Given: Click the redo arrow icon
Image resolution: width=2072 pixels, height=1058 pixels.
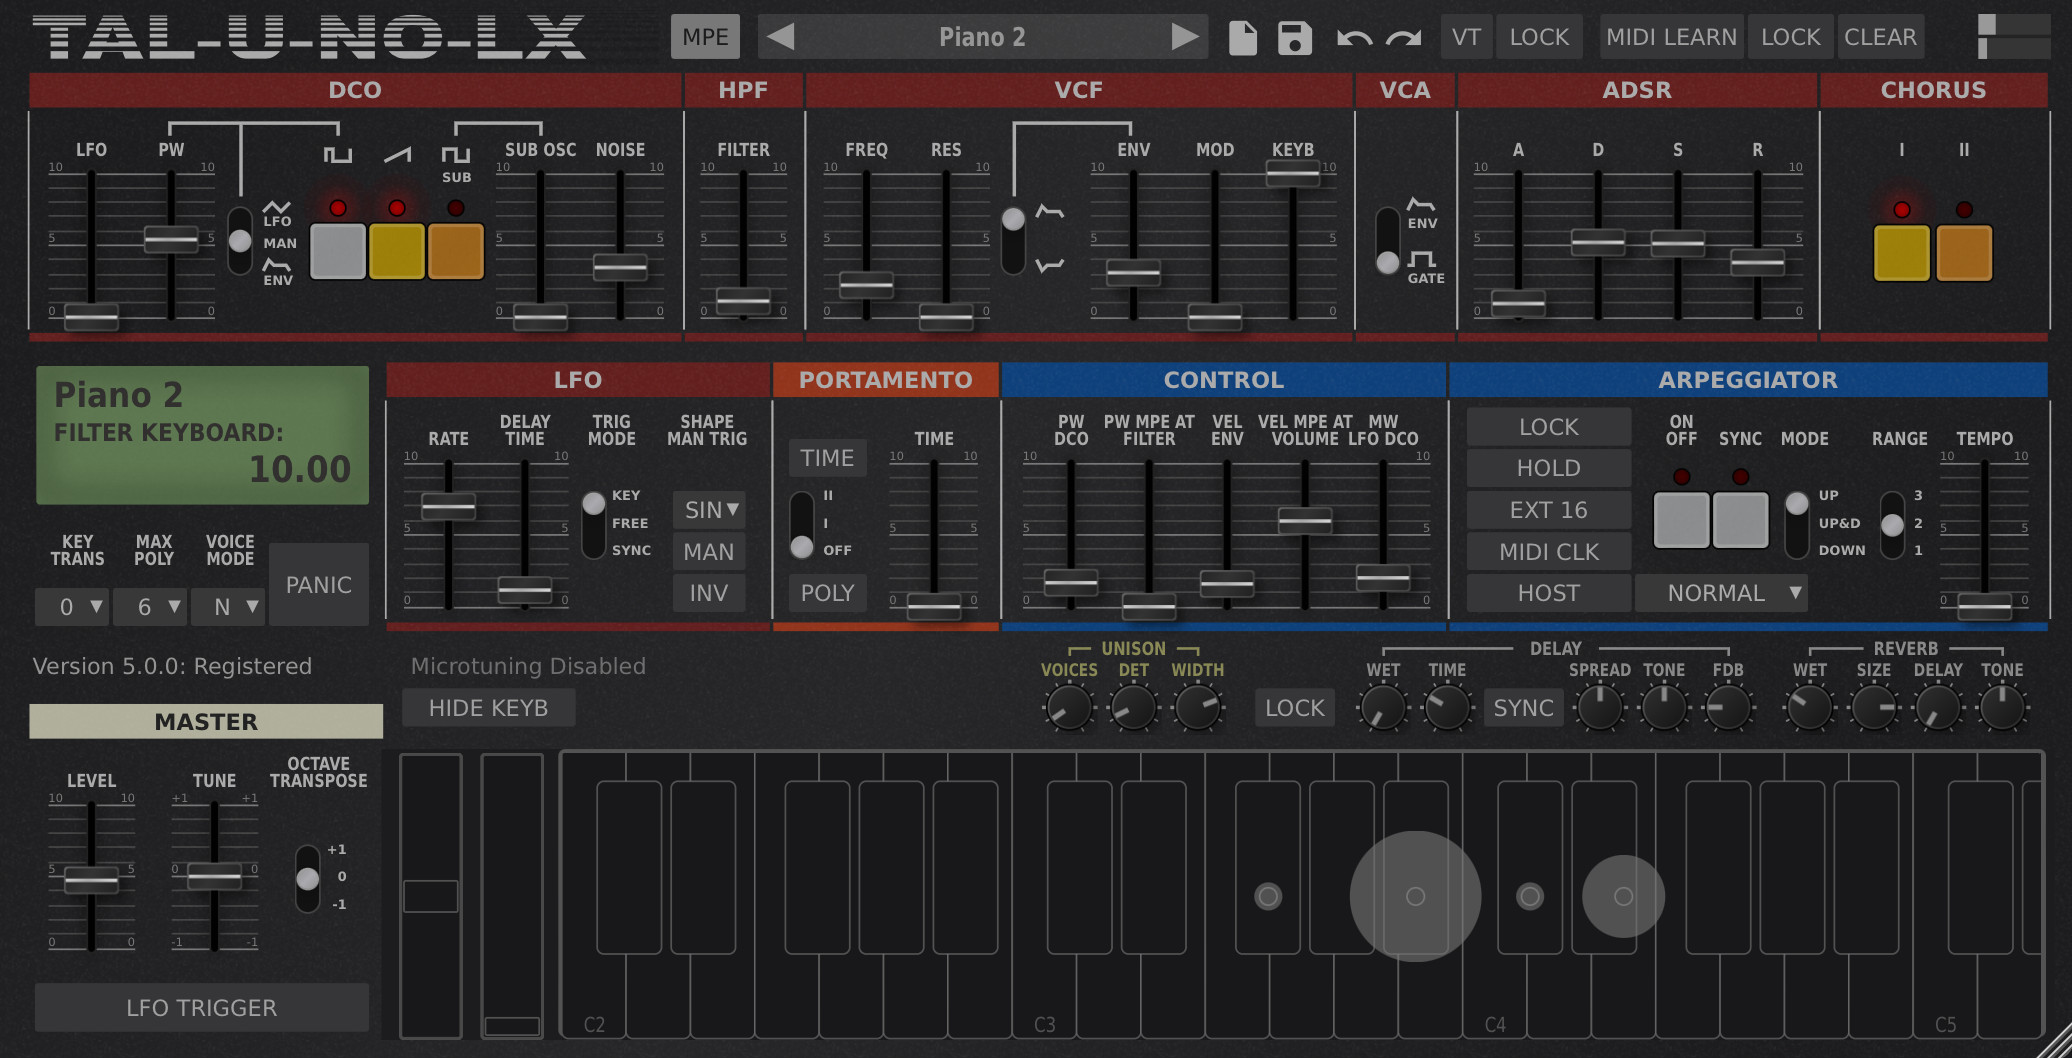Looking at the screenshot, I should (1404, 38).
